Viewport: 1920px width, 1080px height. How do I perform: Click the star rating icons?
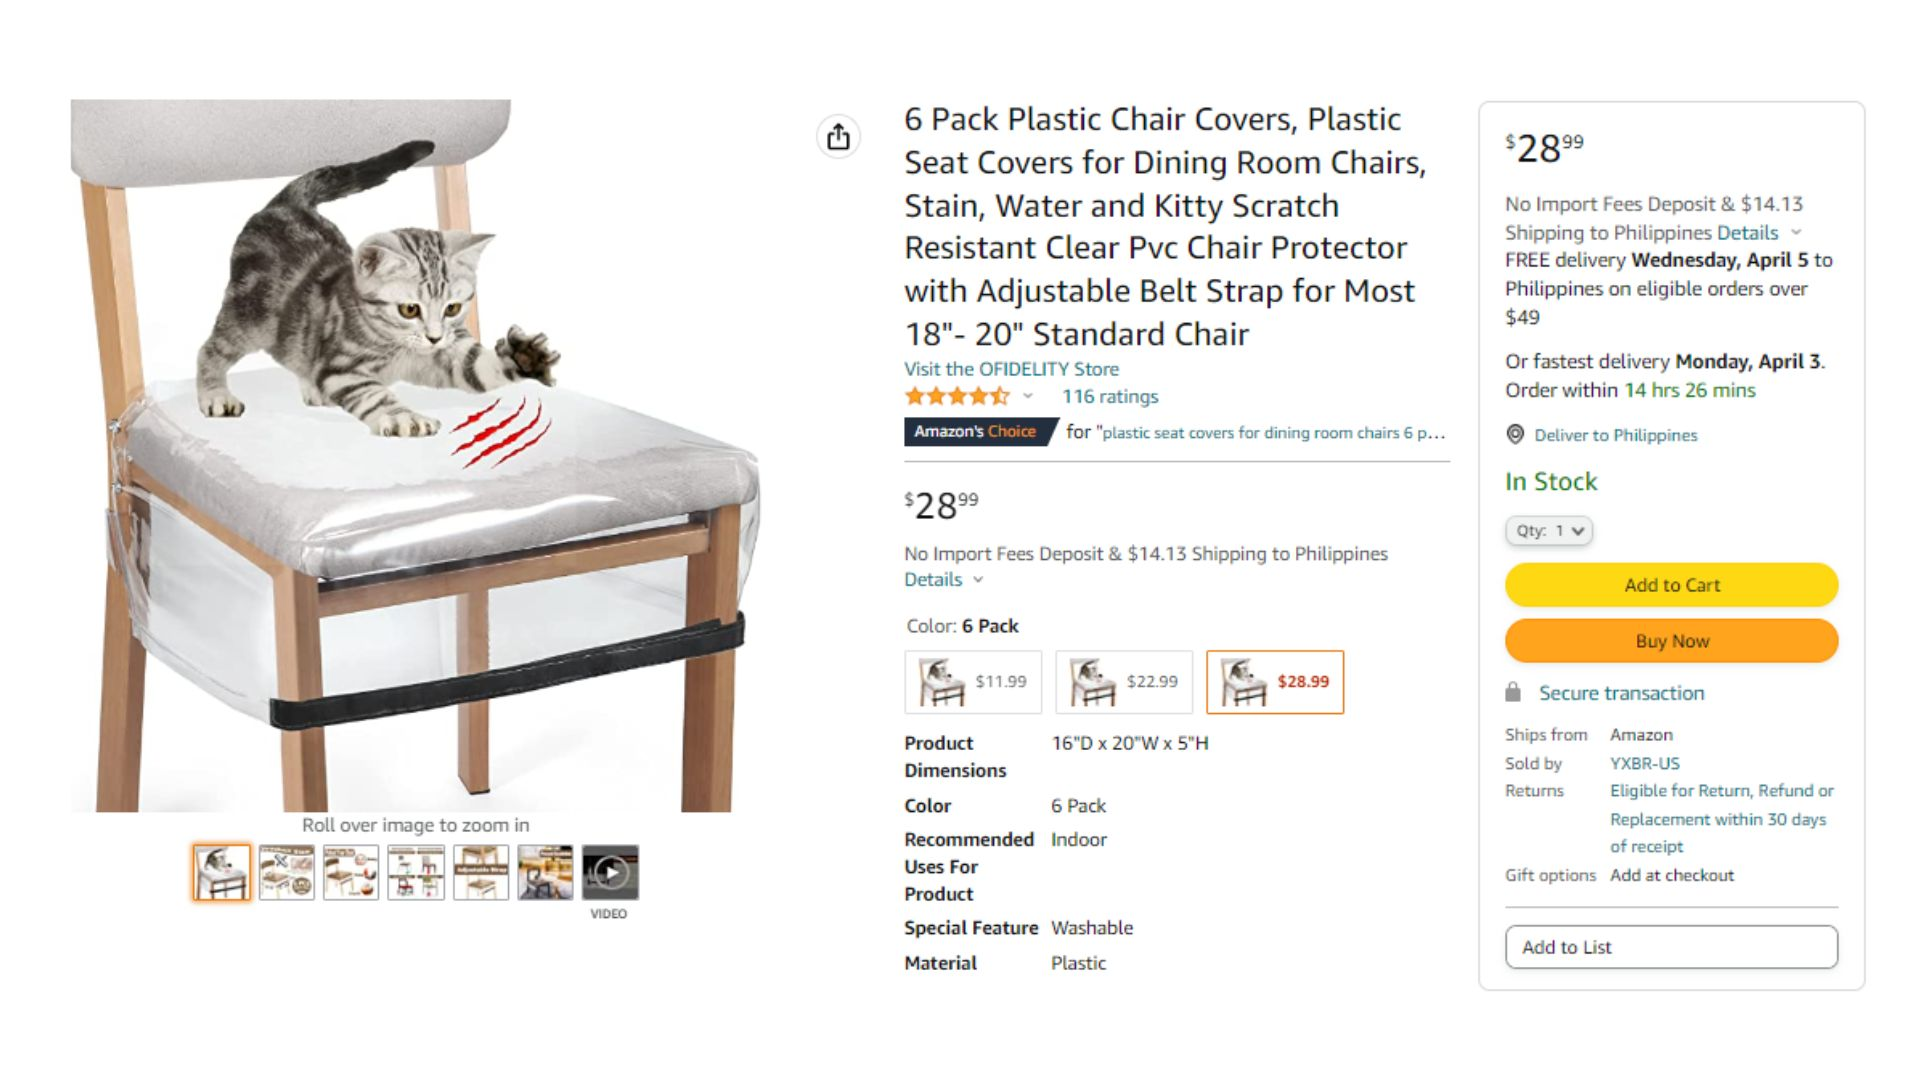click(x=956, y=396)
